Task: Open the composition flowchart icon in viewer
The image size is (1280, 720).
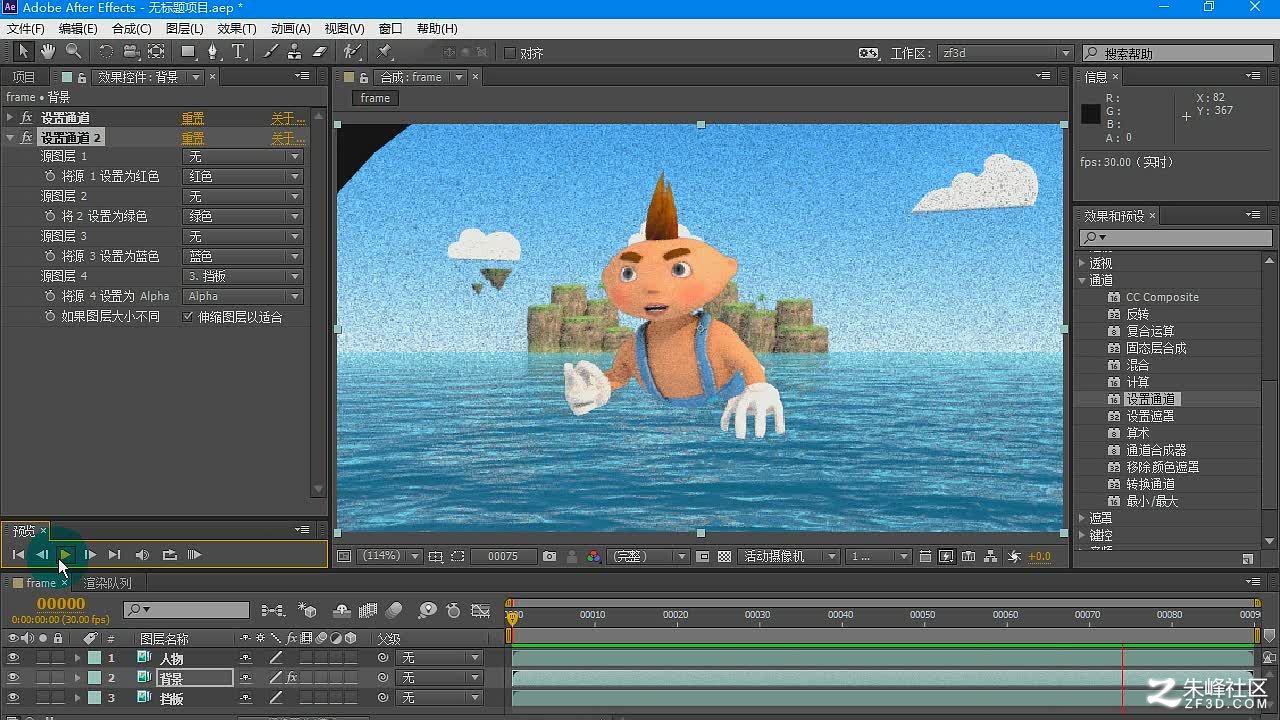Action: click(990, 556)
